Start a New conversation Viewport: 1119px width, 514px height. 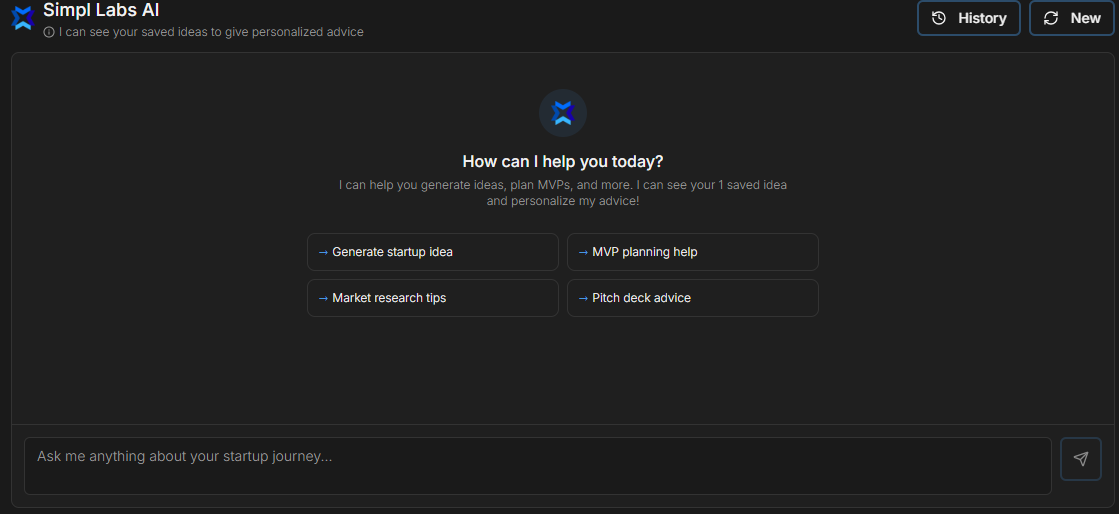tap(1072, 18)
